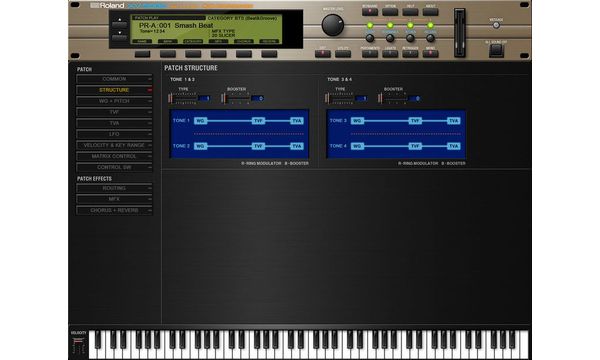Turn the Master Level knob

point(333,25)
